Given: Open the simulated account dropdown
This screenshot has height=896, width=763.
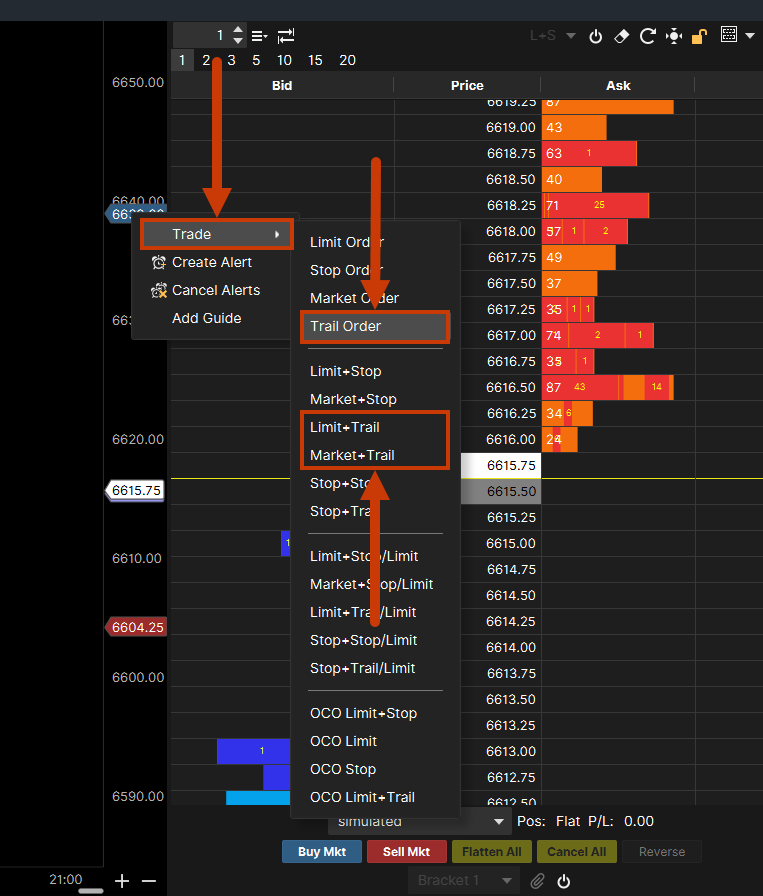Looking at the screenshot, I should click(x=421, y=822).
